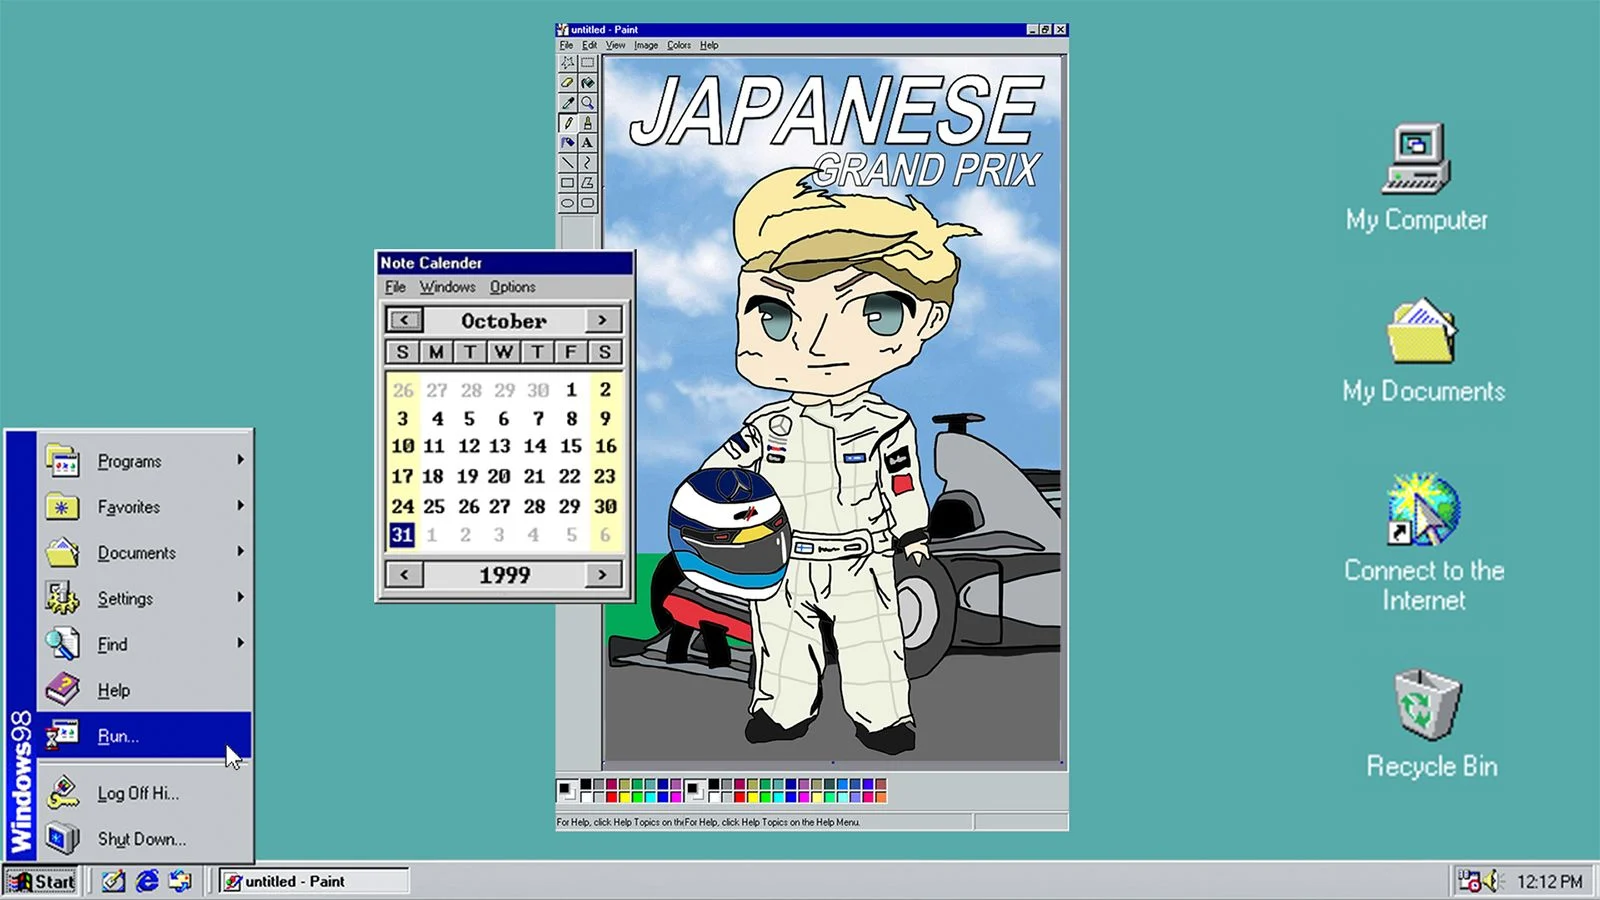Select the Free-Form Select tool in Paint
Viewport: 1600px width, 900px height.
568,62
